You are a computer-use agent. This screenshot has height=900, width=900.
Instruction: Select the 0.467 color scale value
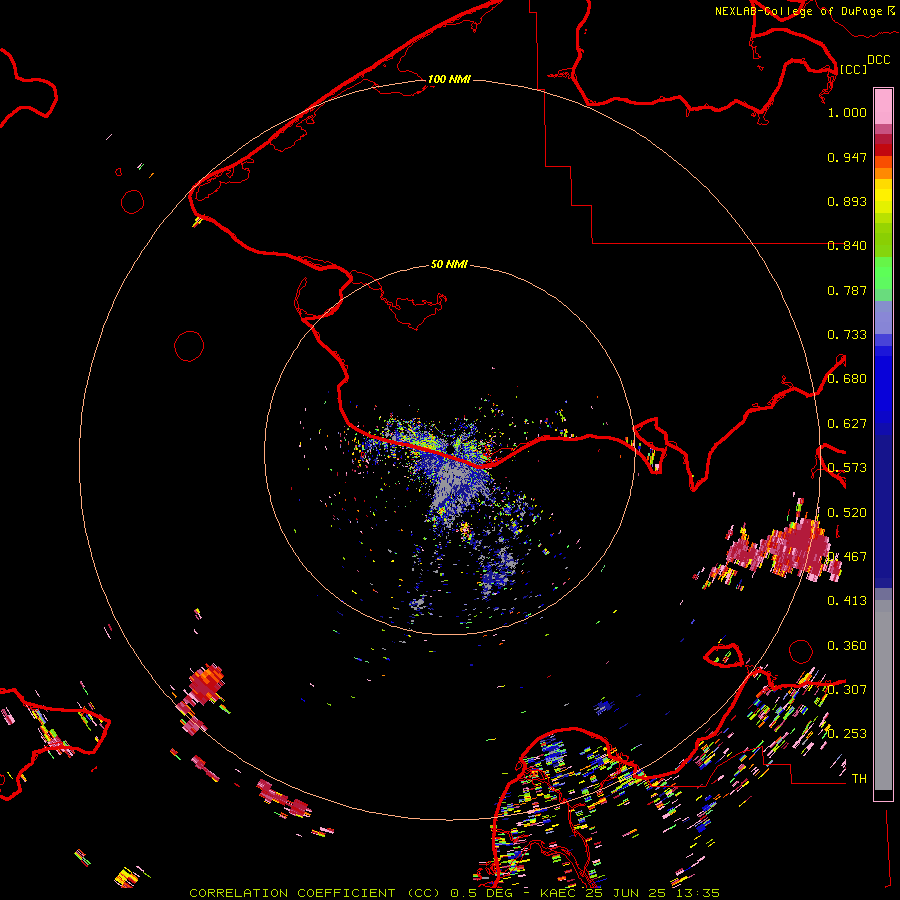[x=847, y=557]
